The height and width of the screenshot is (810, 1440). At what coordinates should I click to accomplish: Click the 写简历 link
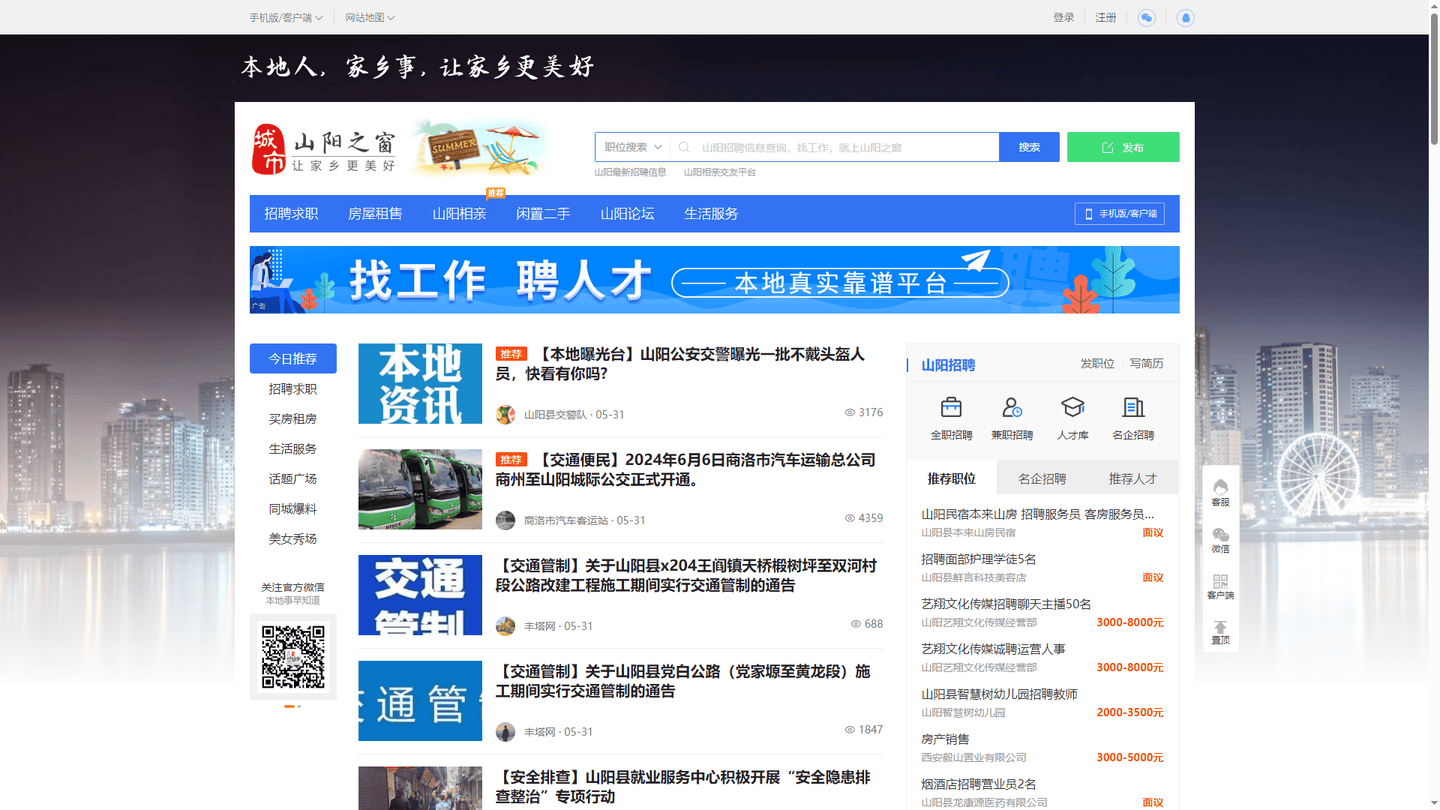point(1146,363)
